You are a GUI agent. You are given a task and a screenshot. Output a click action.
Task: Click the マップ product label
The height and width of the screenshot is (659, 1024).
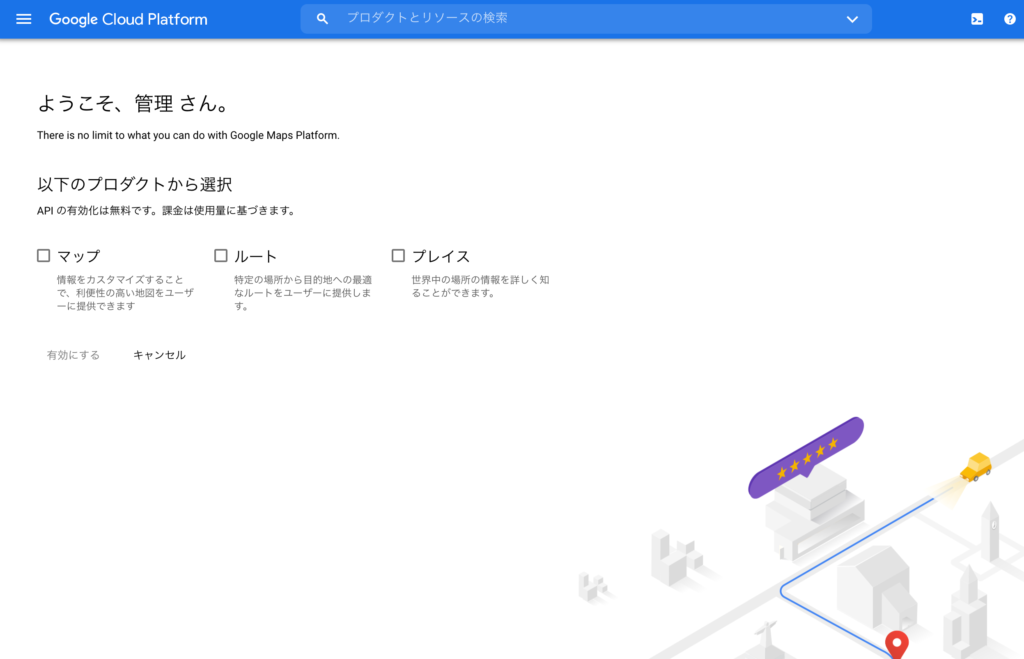pyautogui.click(x=78, y=256)
